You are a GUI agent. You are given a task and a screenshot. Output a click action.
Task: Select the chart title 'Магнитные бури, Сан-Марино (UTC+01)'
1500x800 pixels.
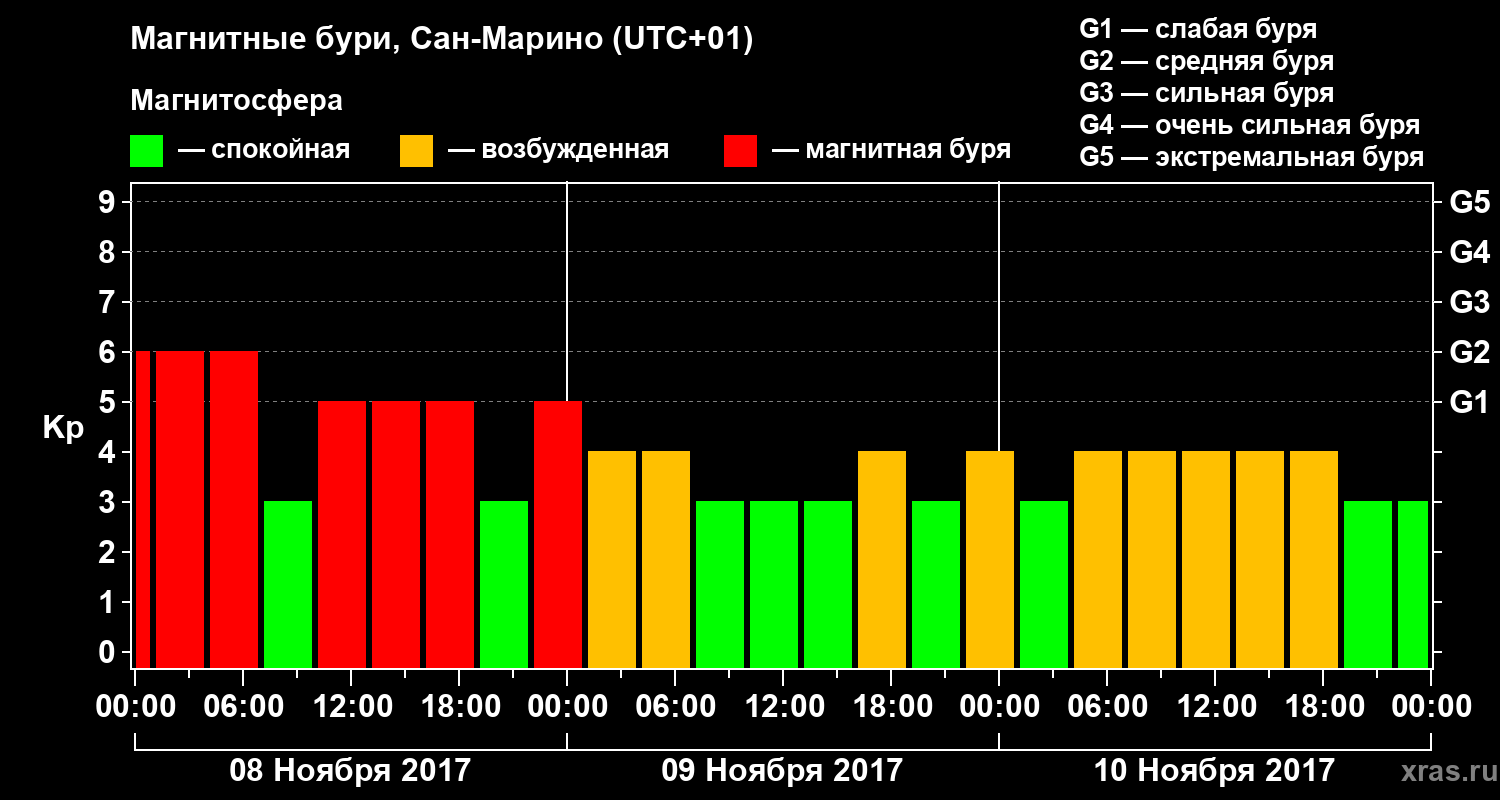(x=441, y=40)
